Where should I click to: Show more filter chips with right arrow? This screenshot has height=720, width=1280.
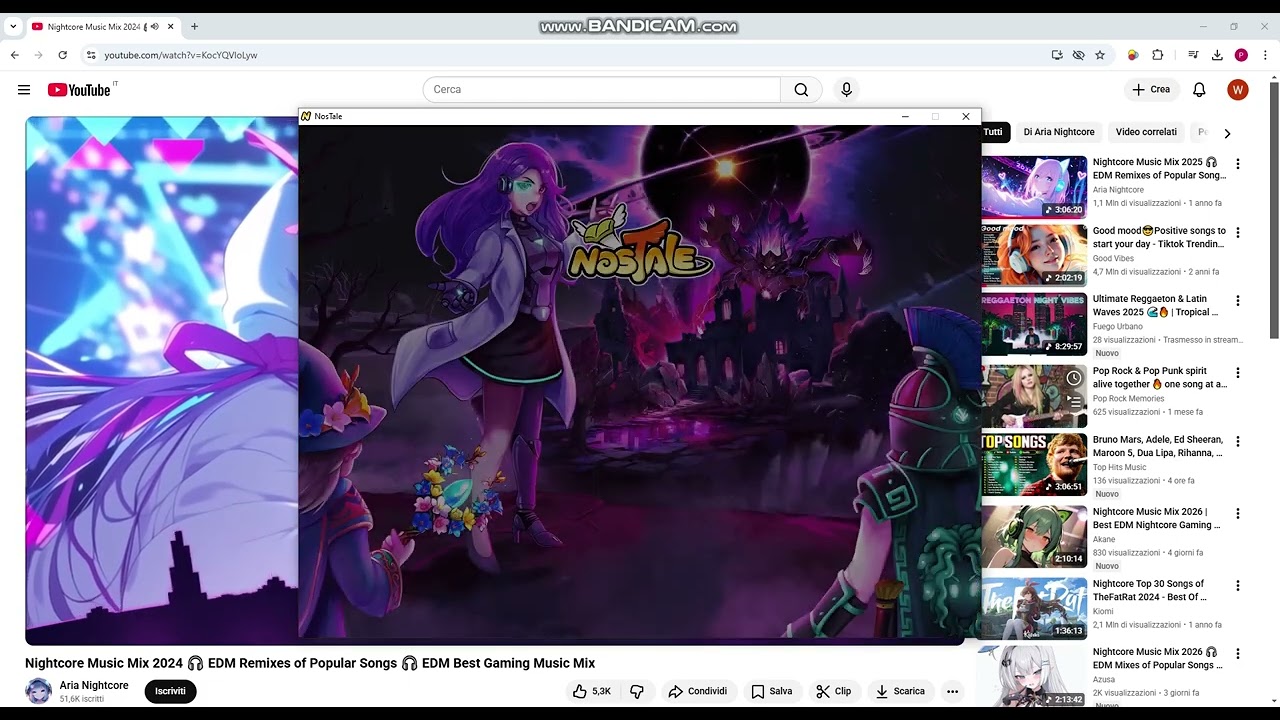pyautogui.click(x=1227, y=133)
